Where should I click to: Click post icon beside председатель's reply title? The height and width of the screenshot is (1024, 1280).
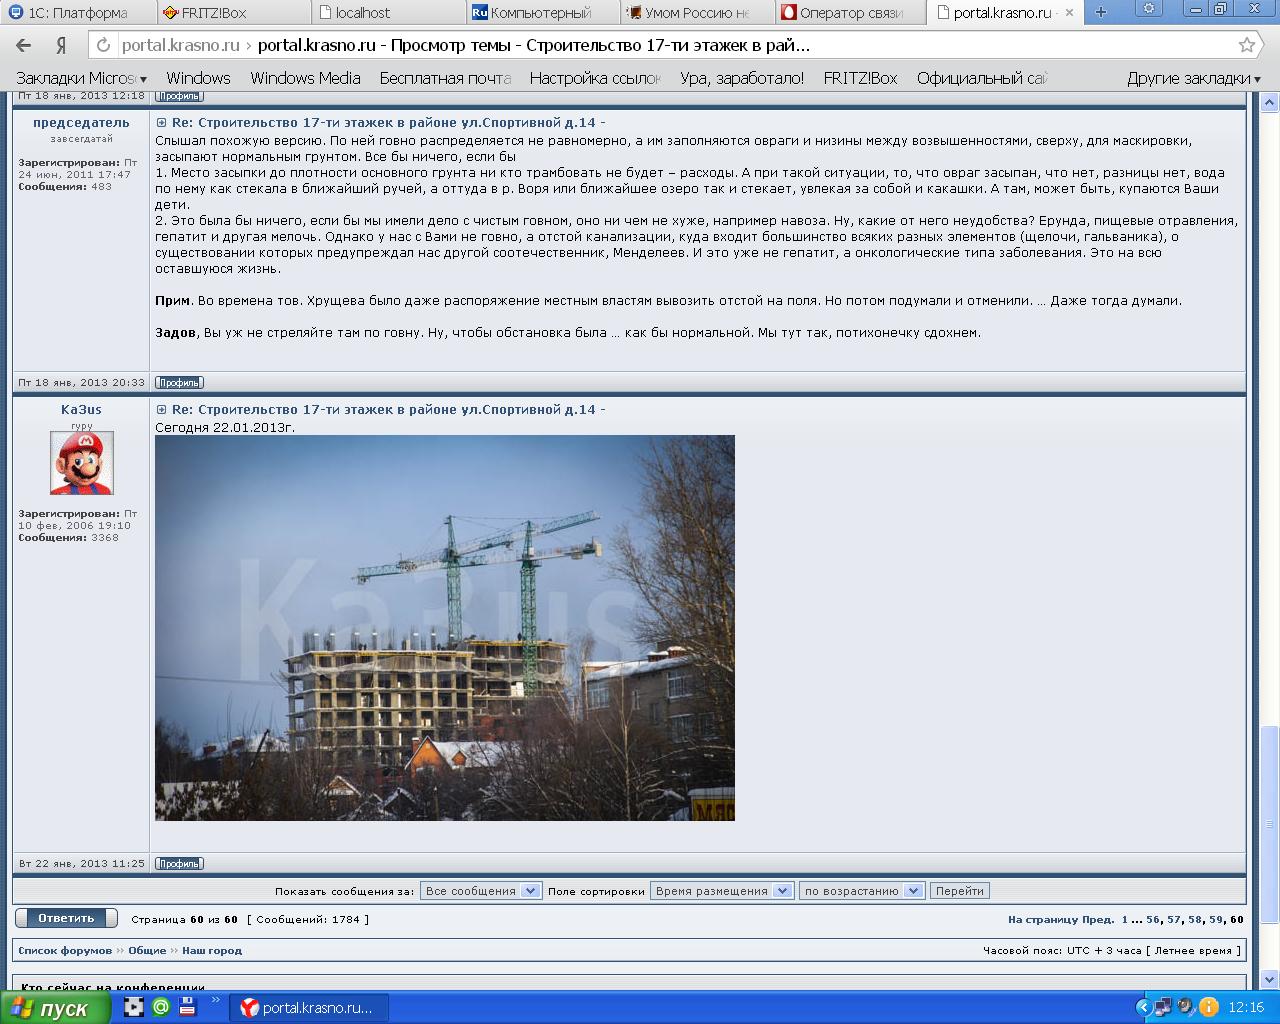161,123
